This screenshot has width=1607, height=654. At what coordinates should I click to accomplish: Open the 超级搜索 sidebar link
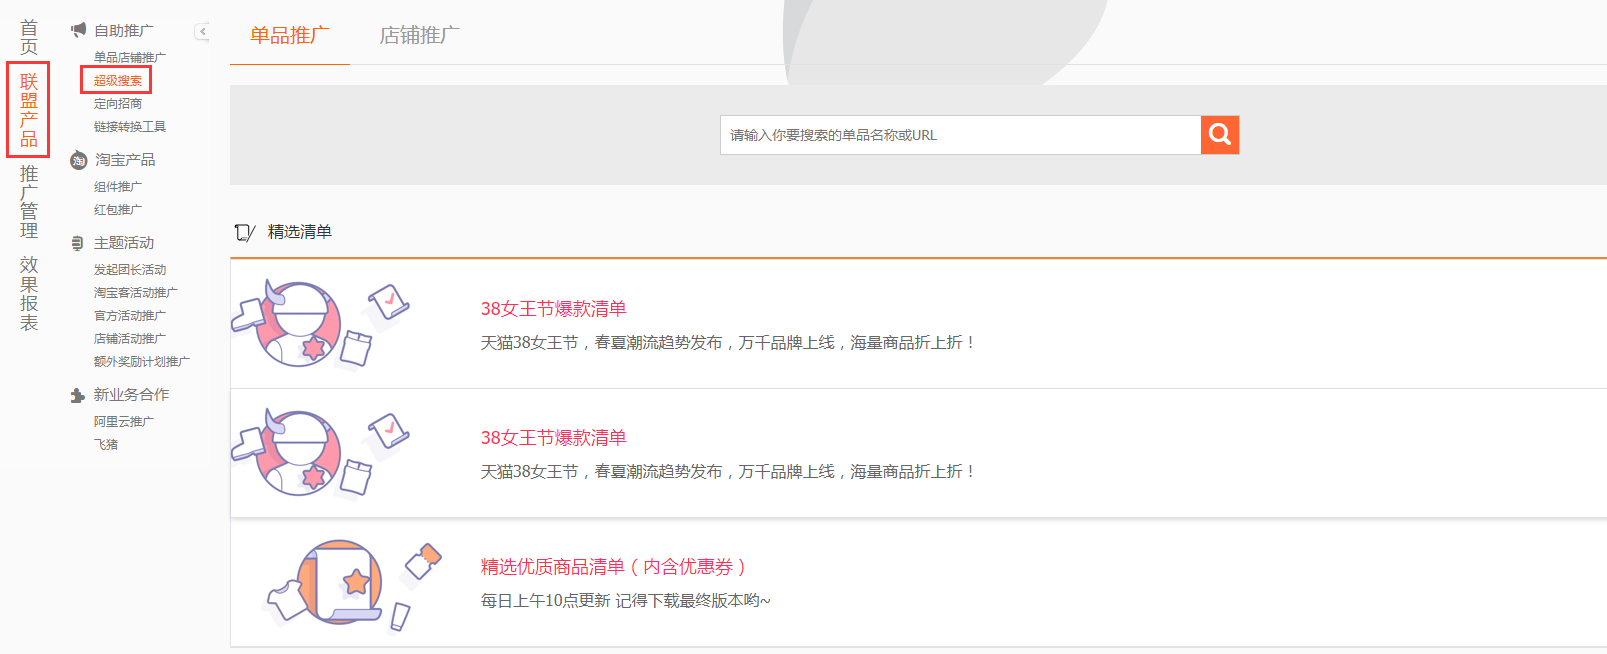(x=118, y=80)
